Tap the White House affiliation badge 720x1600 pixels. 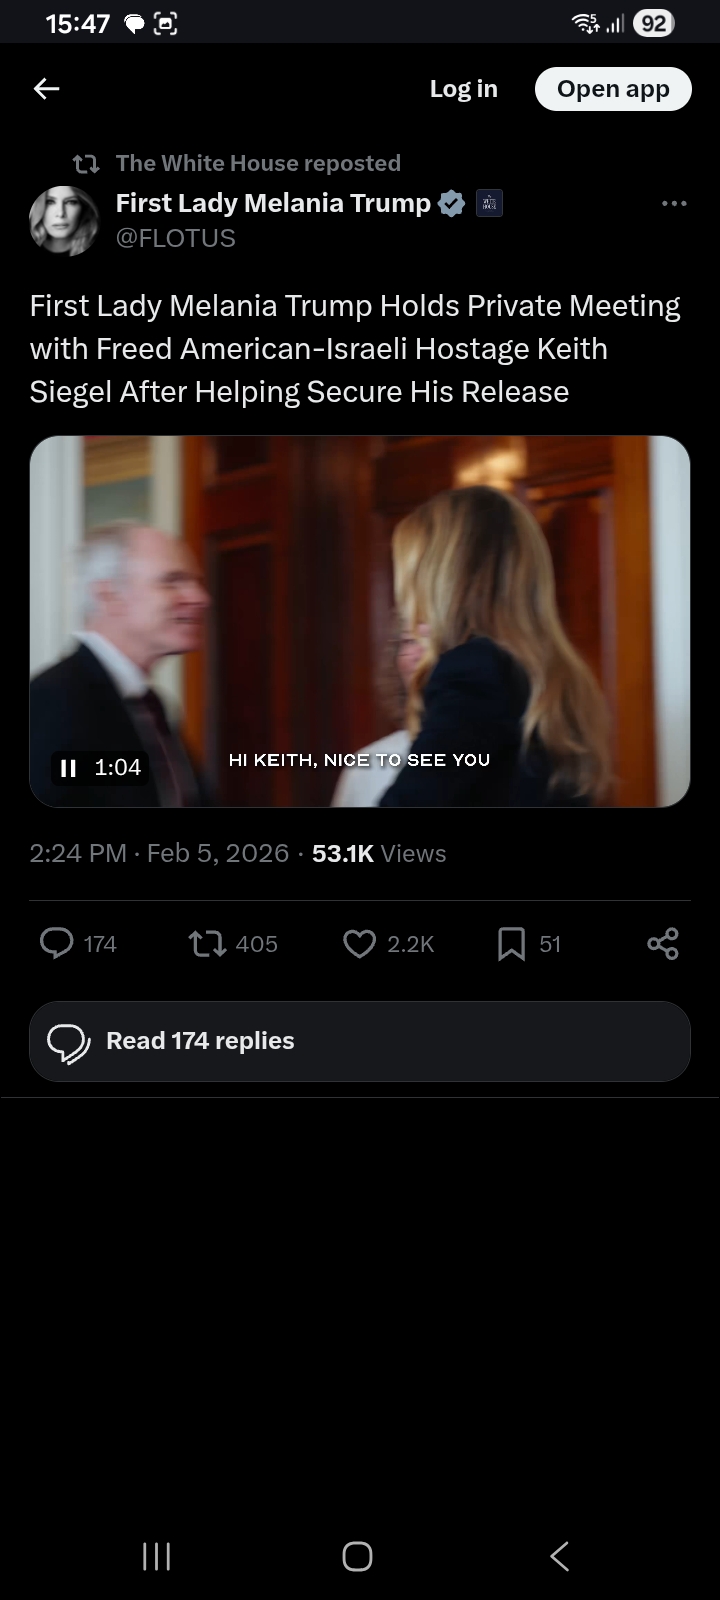(x=489, y=203)
